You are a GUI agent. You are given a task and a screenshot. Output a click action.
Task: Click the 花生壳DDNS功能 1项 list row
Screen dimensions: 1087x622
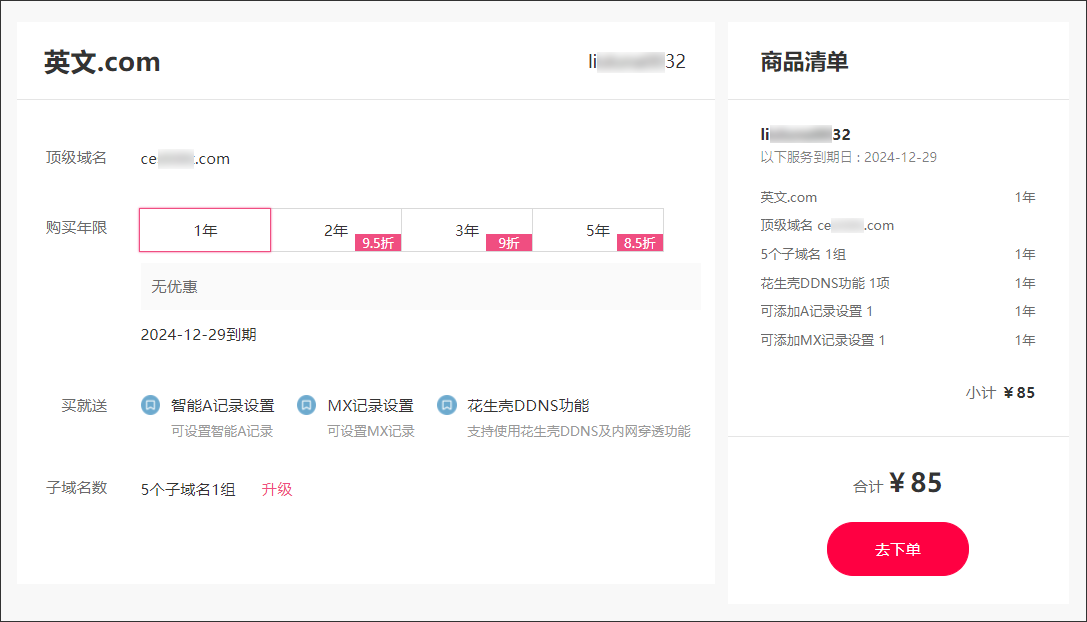pos(898,283)
